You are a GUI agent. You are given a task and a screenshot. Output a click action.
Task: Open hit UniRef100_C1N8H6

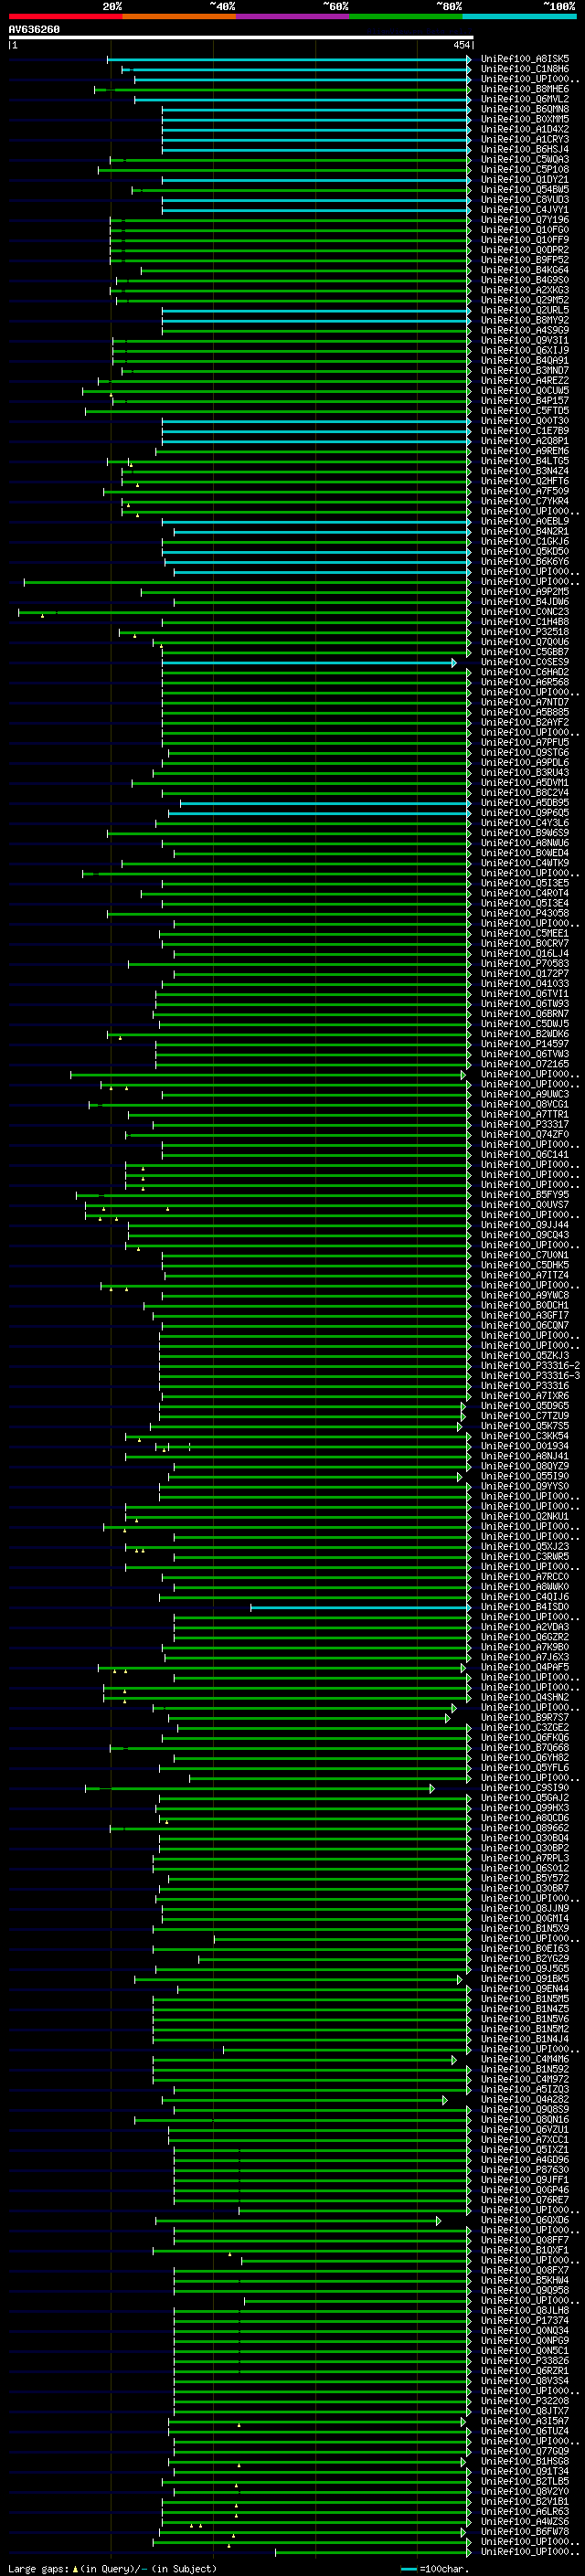(525, 69)
